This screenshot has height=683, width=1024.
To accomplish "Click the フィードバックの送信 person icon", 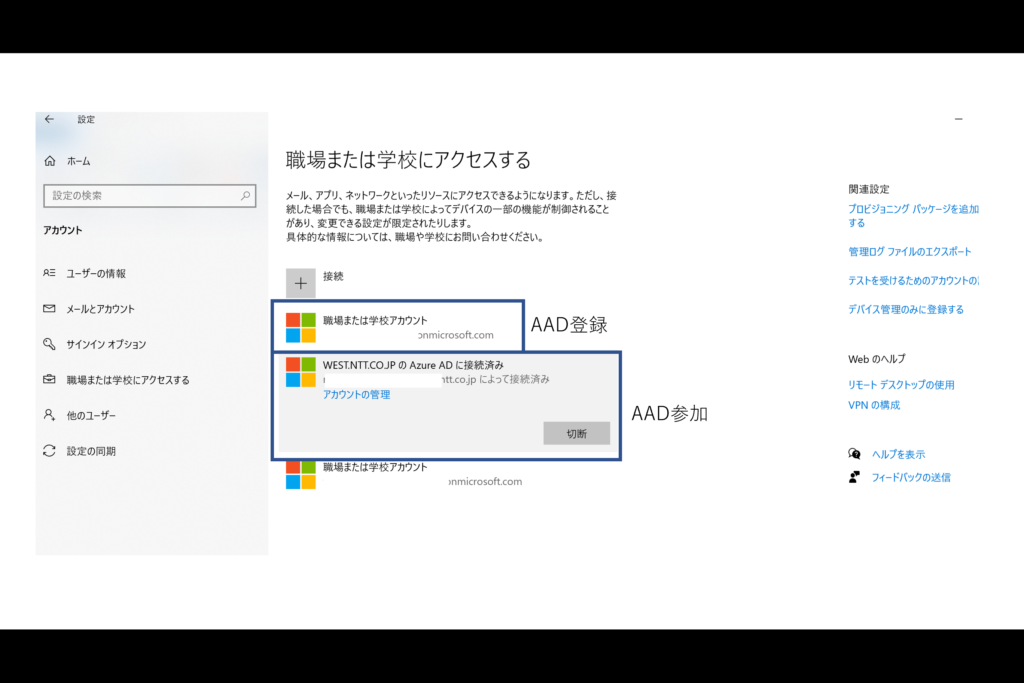I will pos(854,477).
